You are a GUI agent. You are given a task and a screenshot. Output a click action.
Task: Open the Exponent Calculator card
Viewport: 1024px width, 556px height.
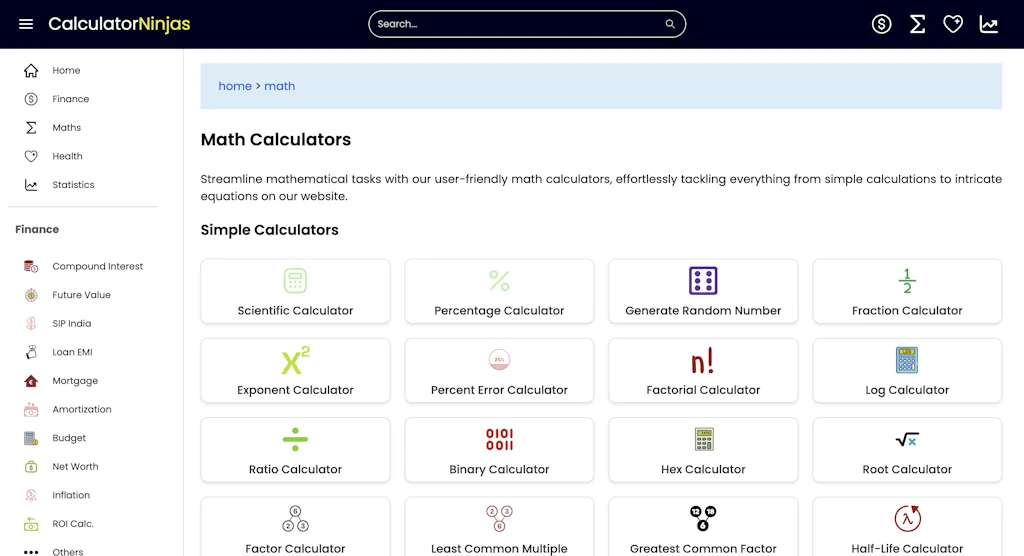point(295,370)
